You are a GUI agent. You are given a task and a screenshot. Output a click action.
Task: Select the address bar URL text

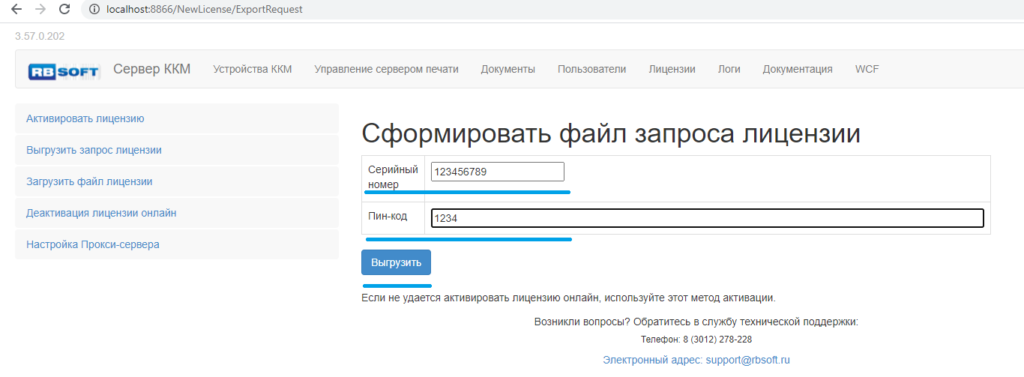[204, 10]
